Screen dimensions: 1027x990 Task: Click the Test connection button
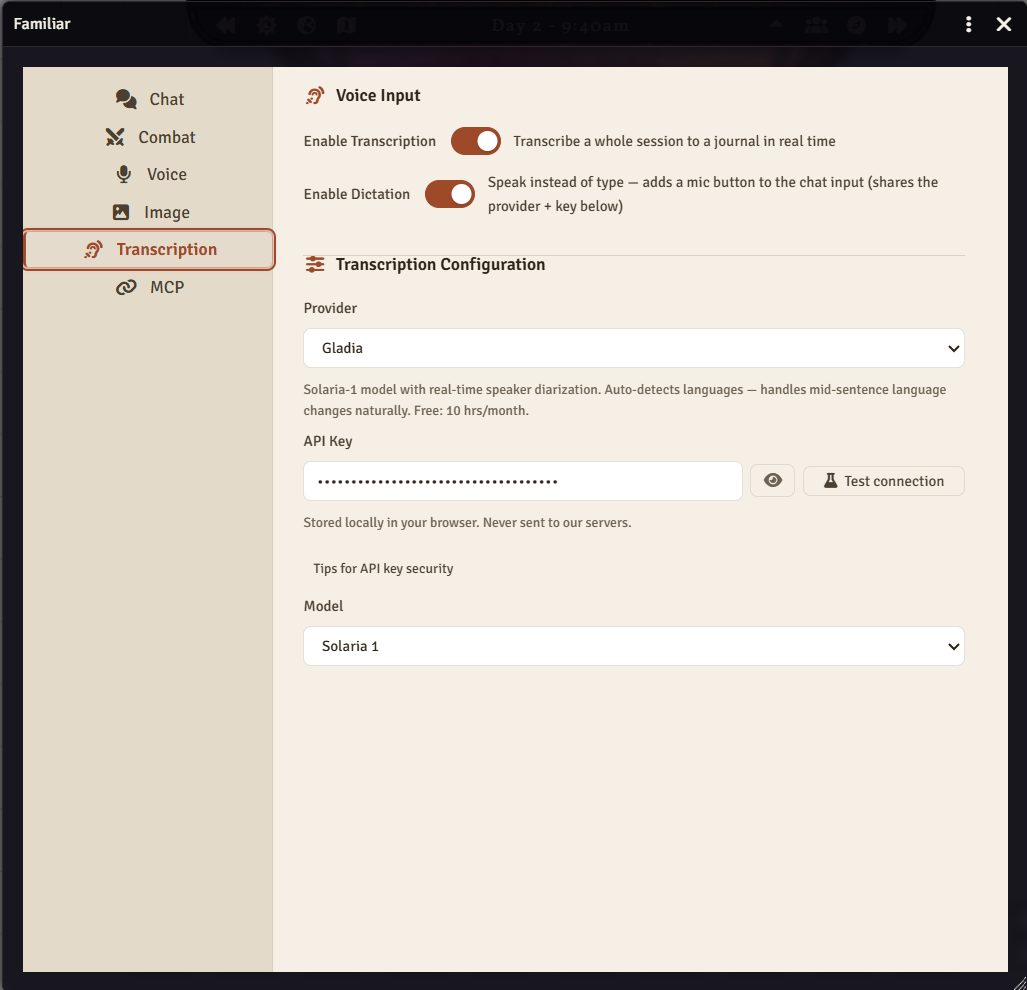(884, 481)
